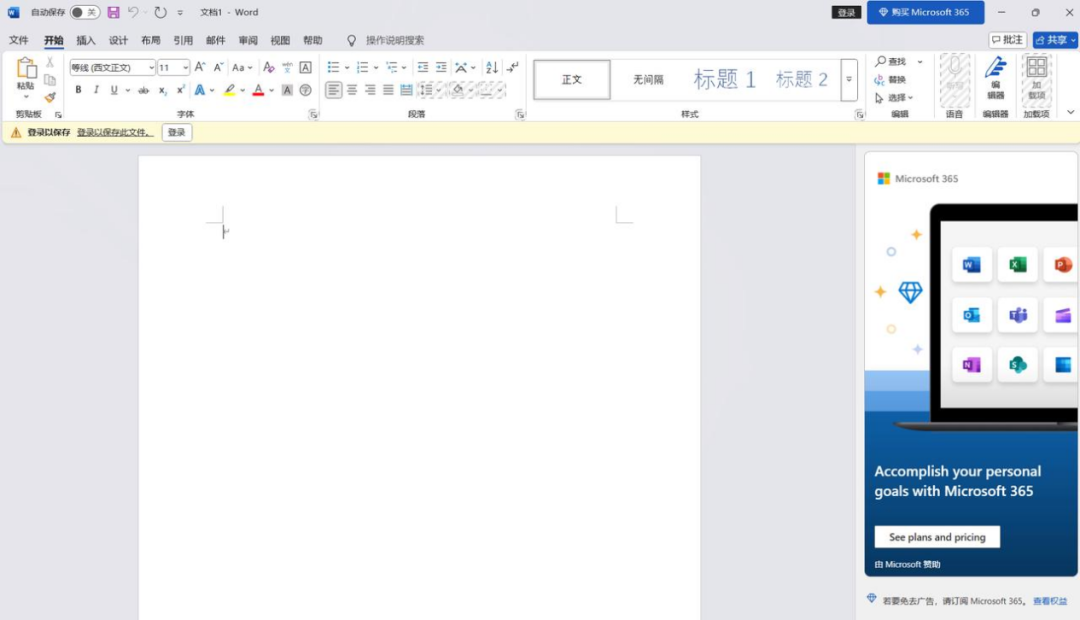Apply subscript formatting

[x=163, y=90]
